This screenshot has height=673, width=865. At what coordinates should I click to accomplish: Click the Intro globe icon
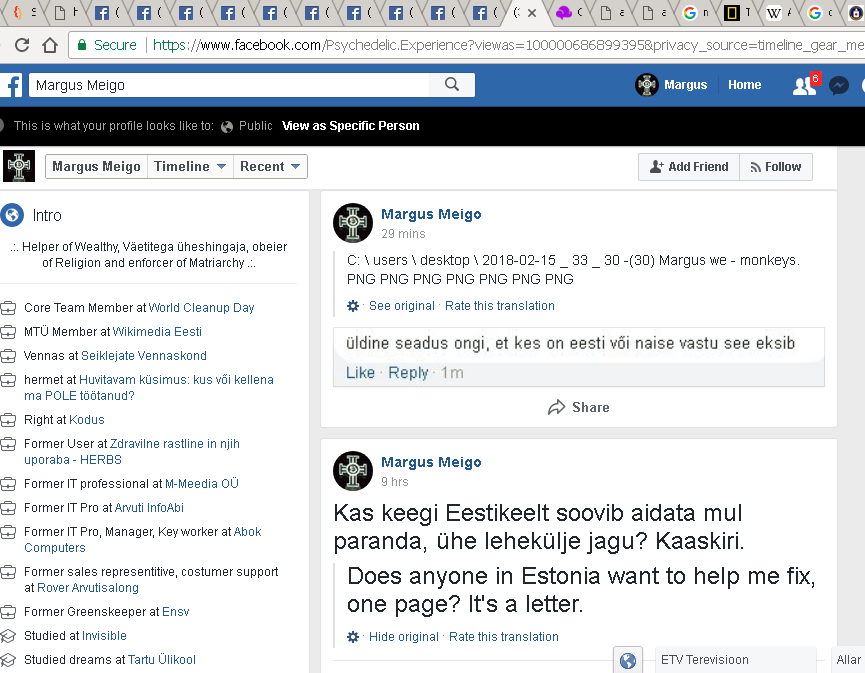pyautogui.click(x=12, y=215)
